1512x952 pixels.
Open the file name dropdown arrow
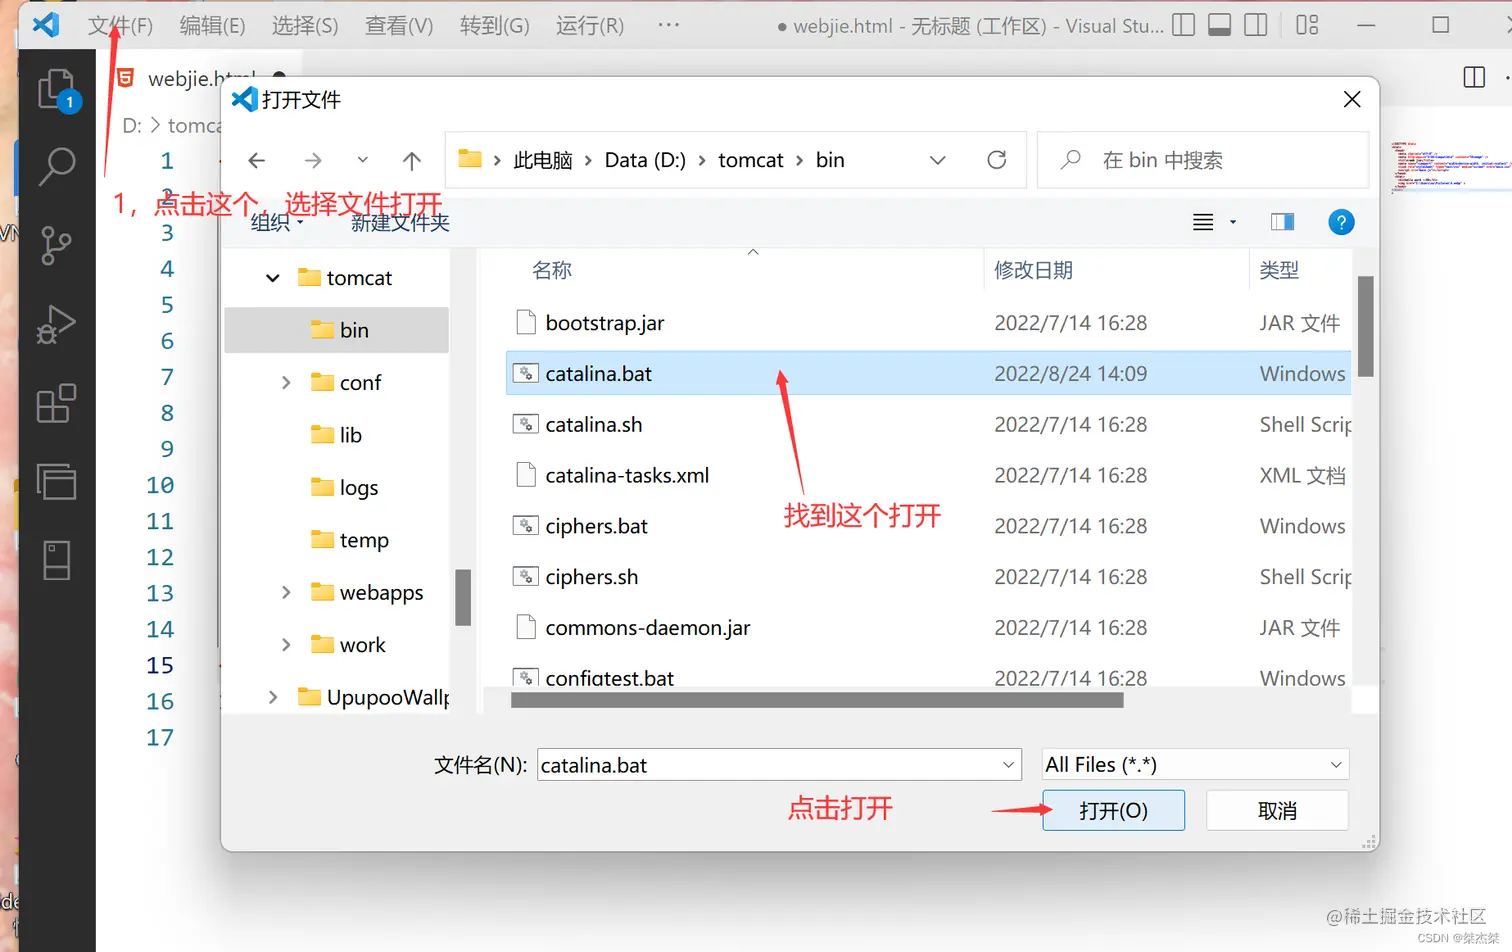coord(1008,765)
